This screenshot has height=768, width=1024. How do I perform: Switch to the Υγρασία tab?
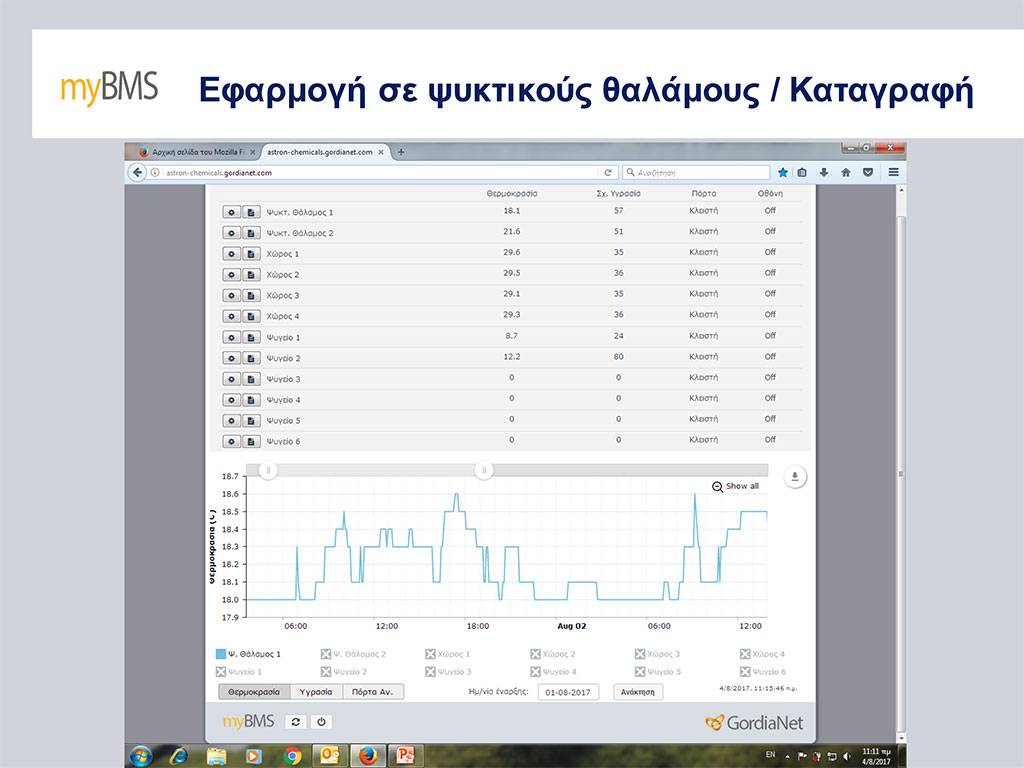pos(317,692)
